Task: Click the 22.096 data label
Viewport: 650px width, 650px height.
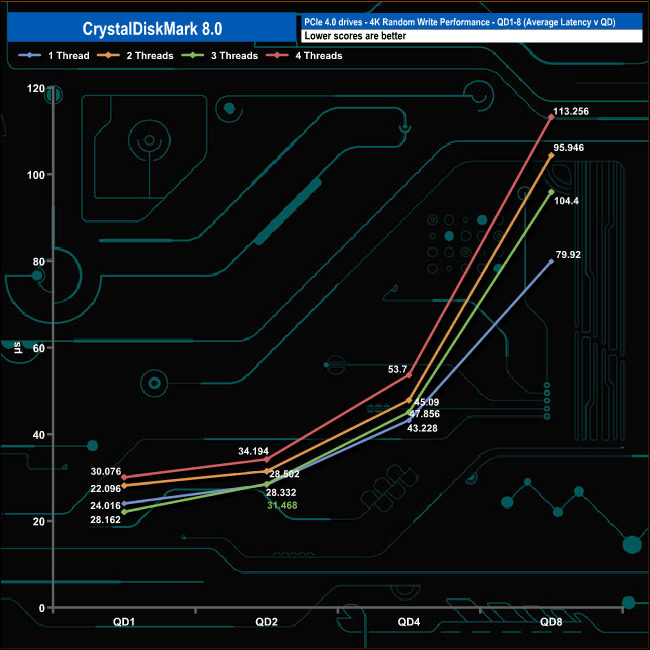Action: click(x=106, y=489)
